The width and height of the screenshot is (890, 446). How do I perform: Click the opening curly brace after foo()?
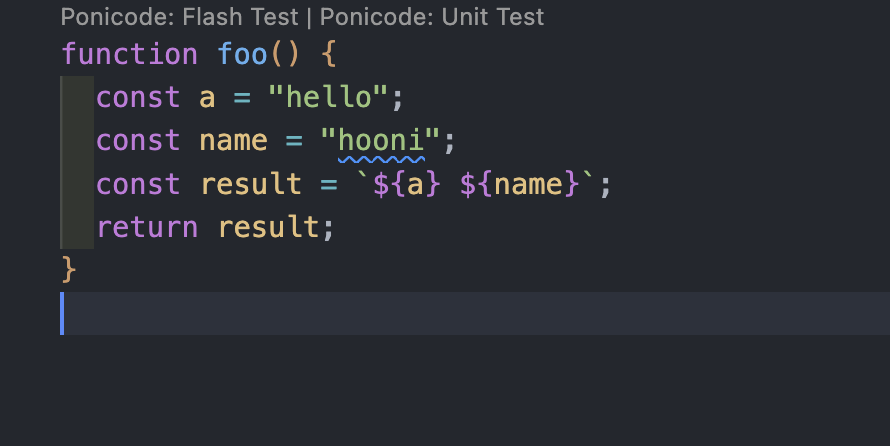pyautogui.click(x=329, y=54)
